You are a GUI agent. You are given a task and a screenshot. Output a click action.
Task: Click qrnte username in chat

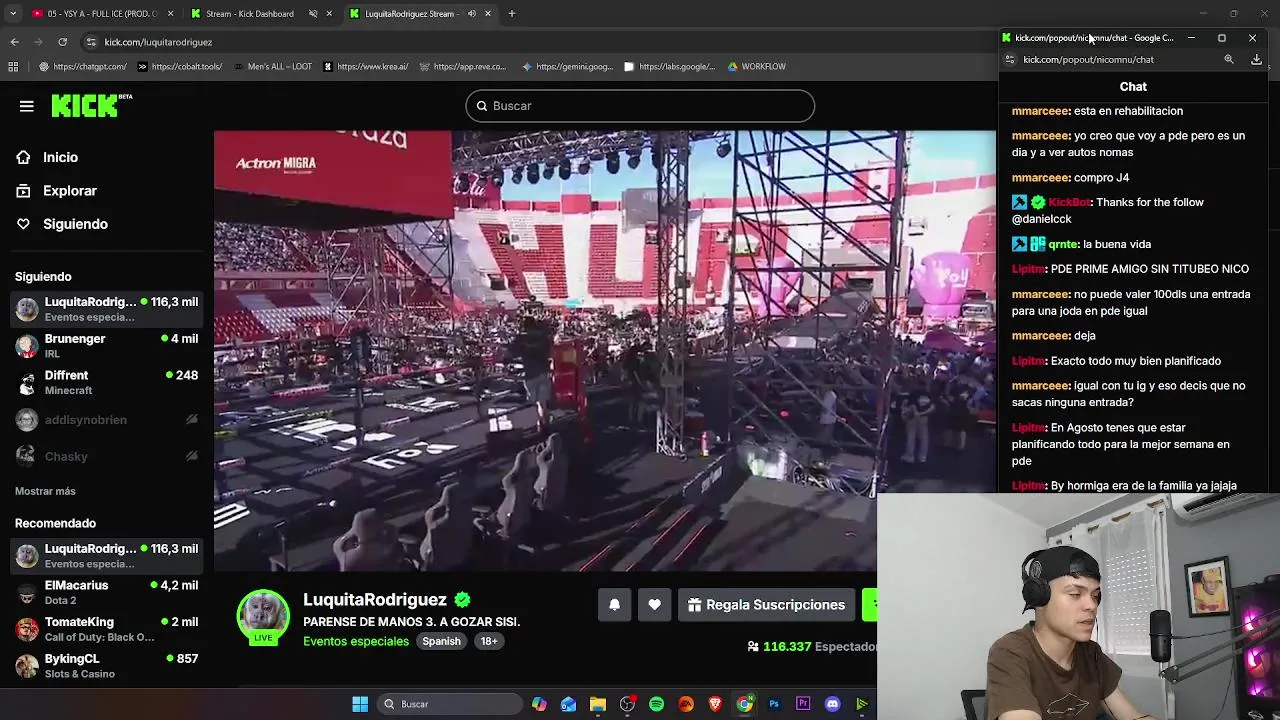[x=1063, y=244]
